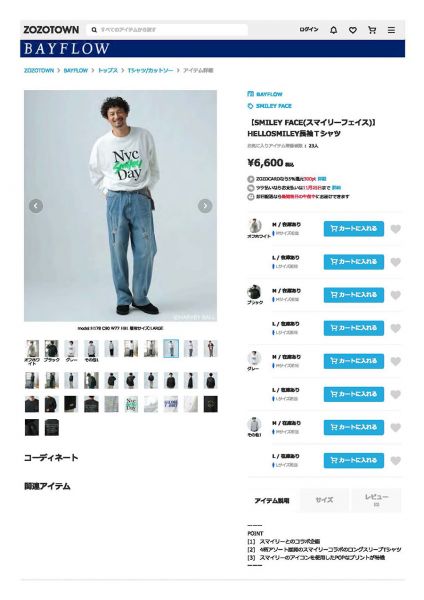The width and height of the screenshot is (424, 600).
Task: Favorite the off-white M size heart
Action: click(x=396, y=229)
